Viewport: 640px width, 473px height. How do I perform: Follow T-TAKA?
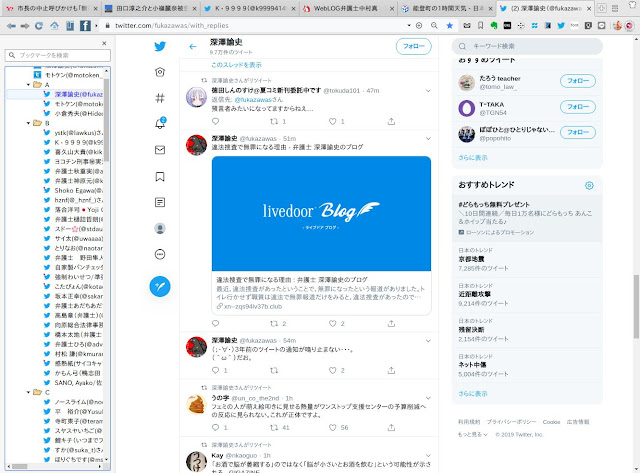pyautogui.click(x=578, y=107)
